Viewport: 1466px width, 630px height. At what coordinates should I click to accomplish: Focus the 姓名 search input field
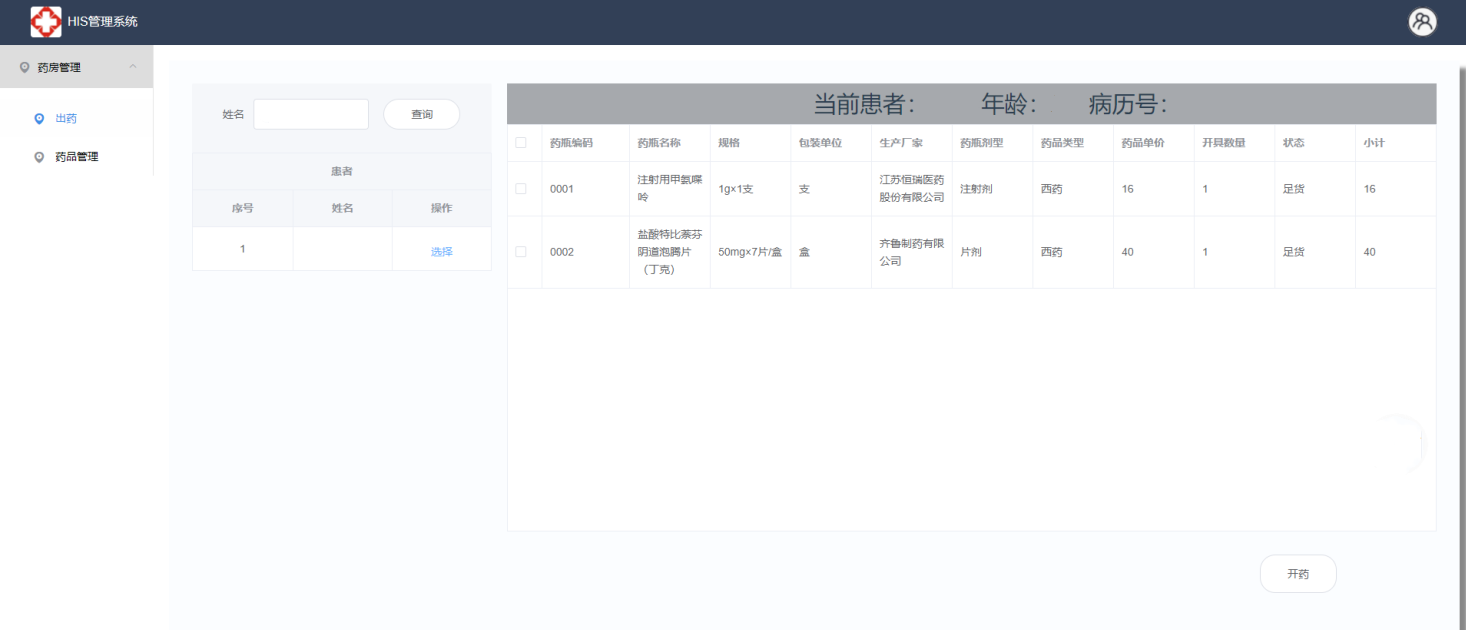point(311,115)
